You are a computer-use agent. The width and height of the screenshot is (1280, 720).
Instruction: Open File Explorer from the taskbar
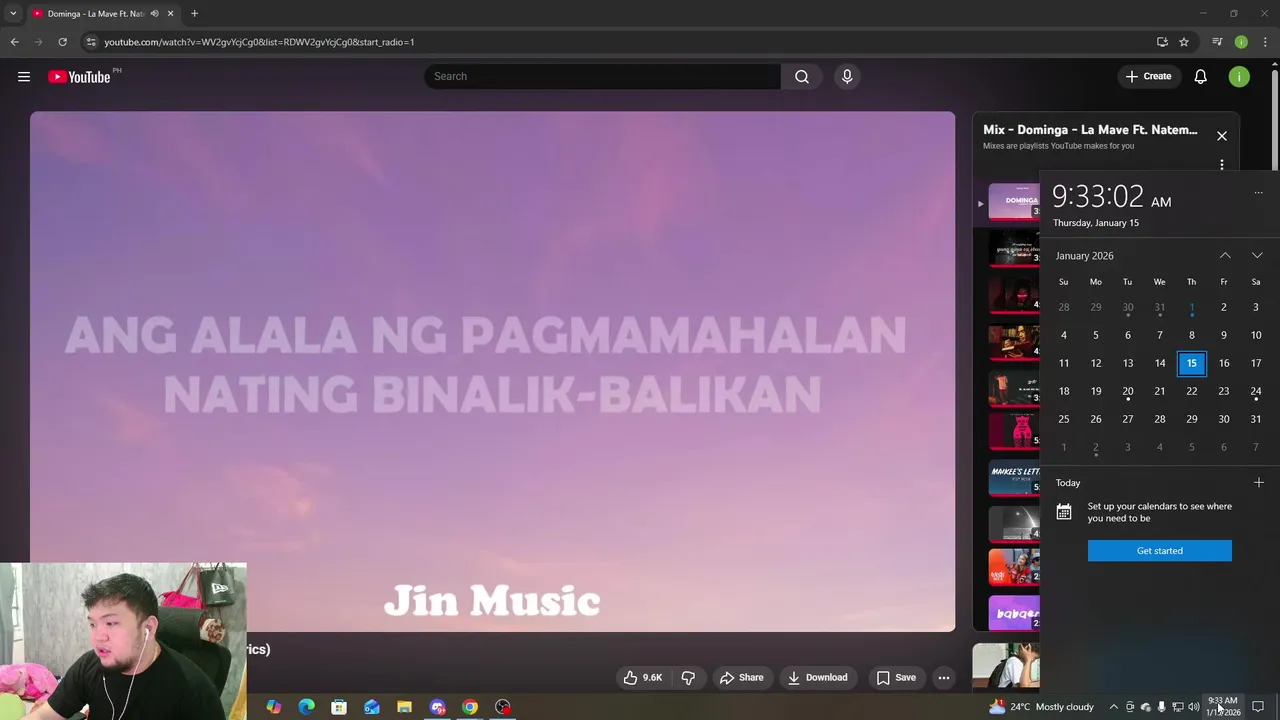404,707
